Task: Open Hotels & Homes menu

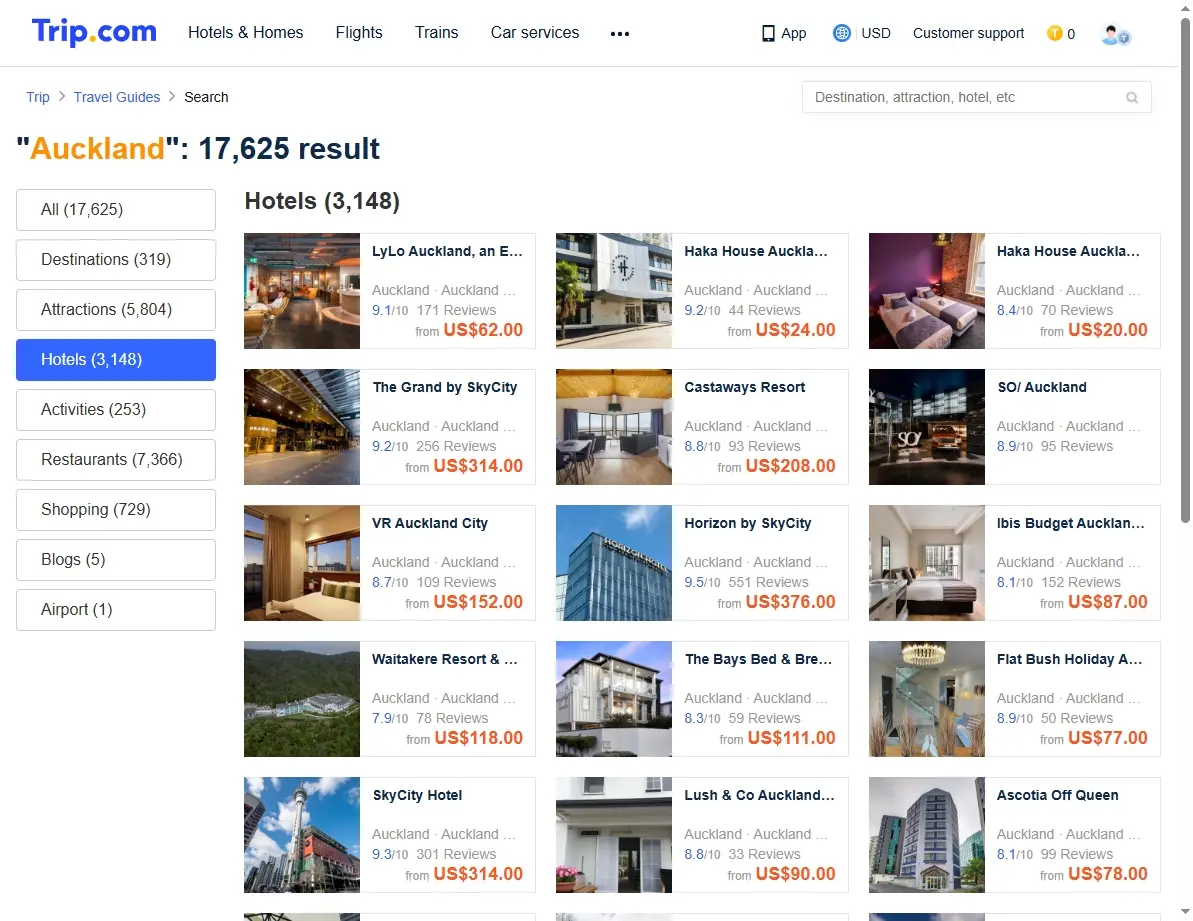Action: coord(246,33)
